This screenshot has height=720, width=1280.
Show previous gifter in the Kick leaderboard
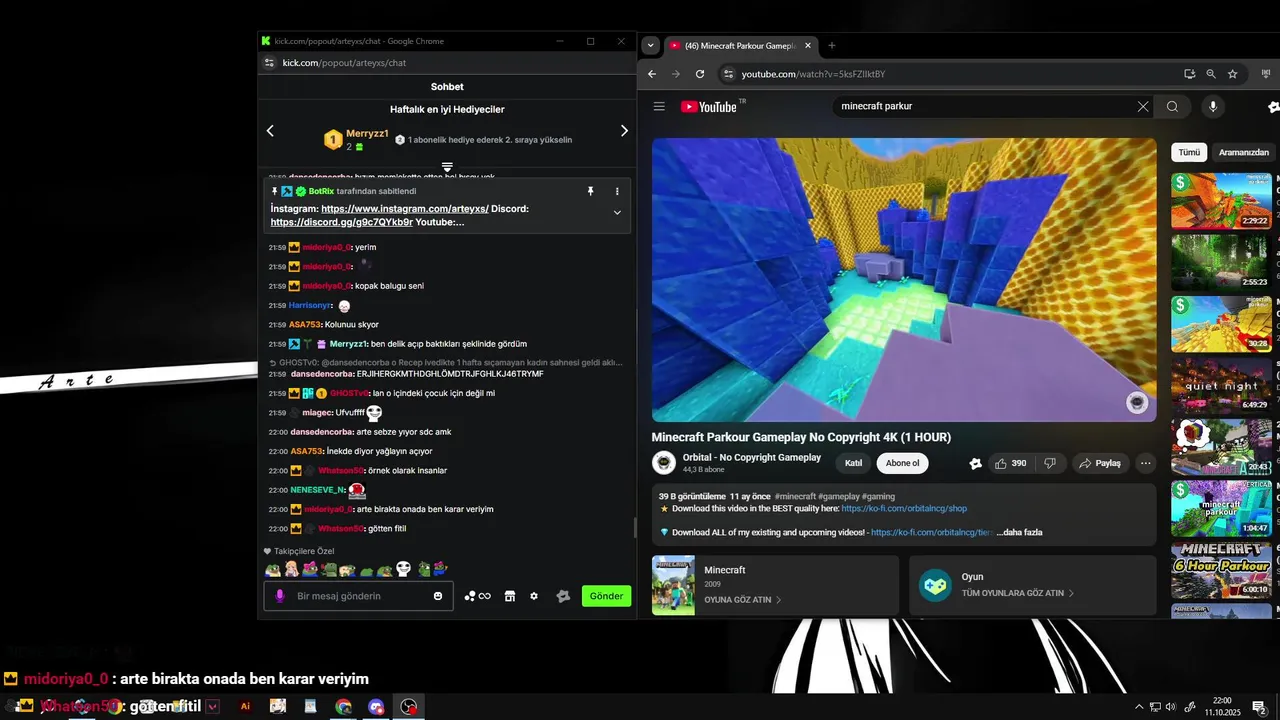(270, 131)
